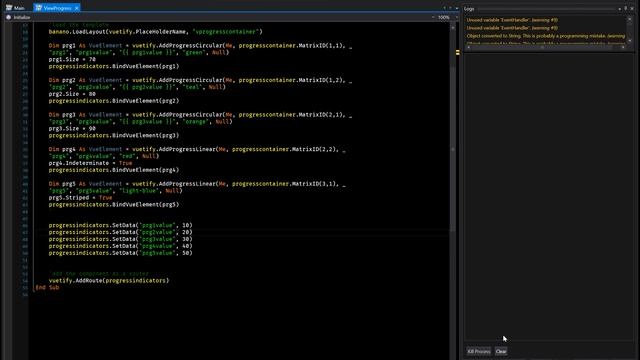Viewport: 640px width, 360px height.
Task: Click the 'End Sub' line
Action: tap(47, 287)
